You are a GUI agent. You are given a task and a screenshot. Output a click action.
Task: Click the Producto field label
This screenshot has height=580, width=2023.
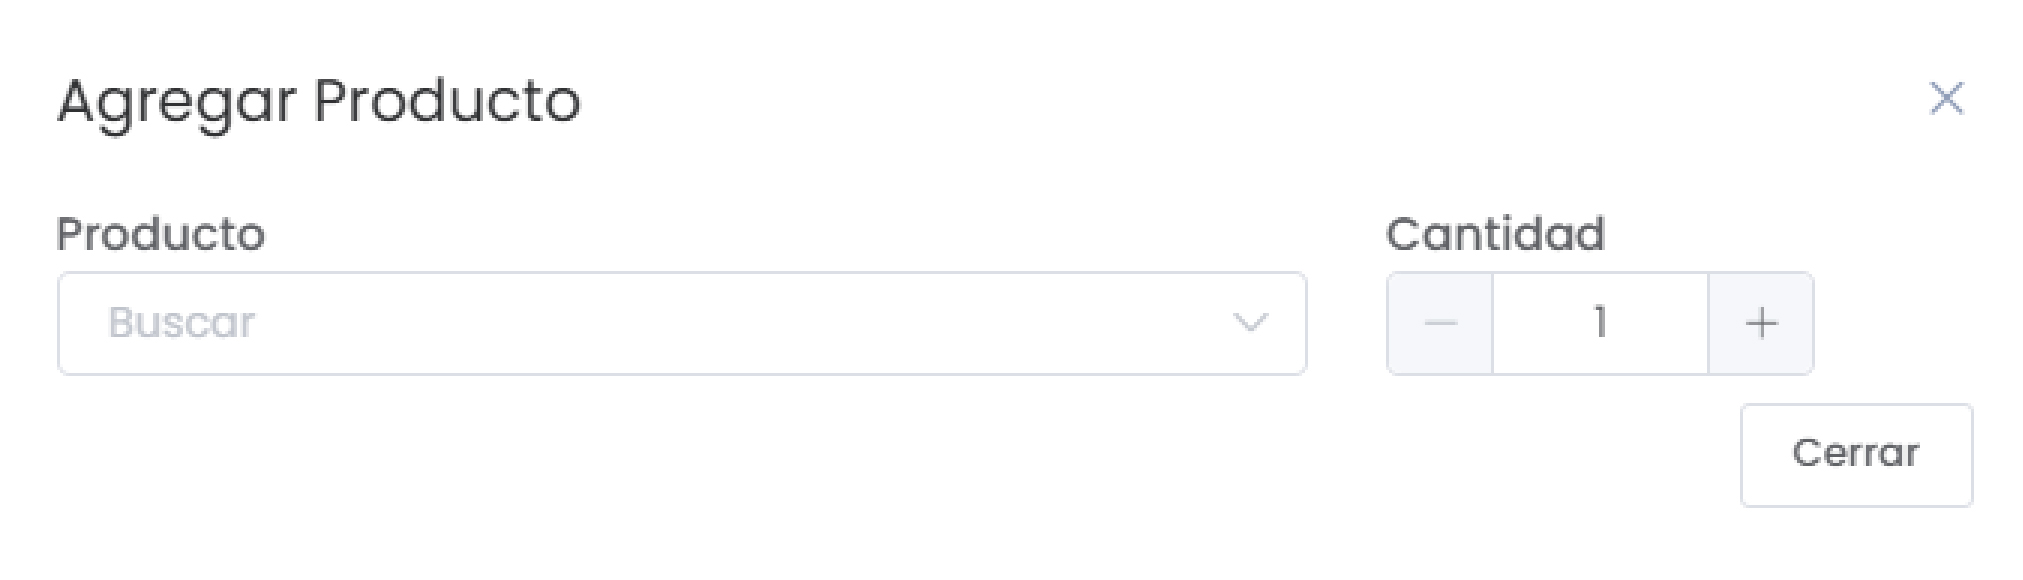(161, 234)
